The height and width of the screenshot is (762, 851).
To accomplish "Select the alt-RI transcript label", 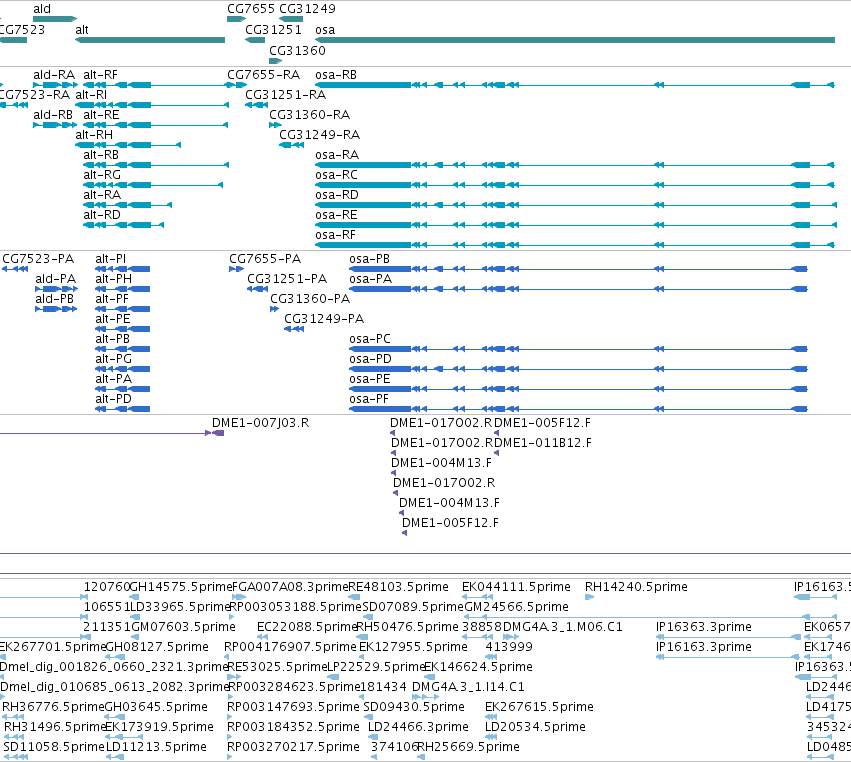I will coord(91,95).
